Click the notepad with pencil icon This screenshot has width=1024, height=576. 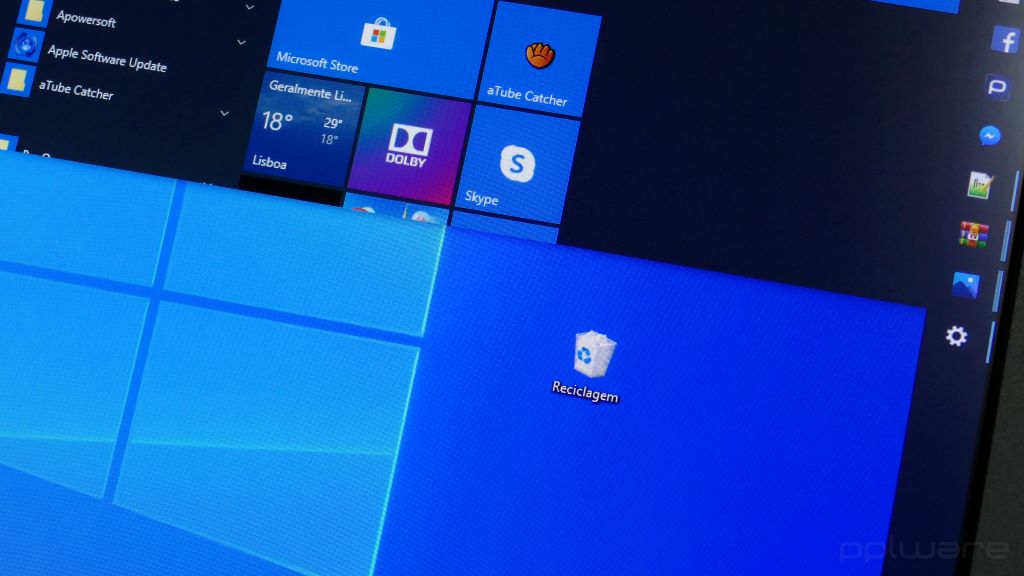(980, 185)
